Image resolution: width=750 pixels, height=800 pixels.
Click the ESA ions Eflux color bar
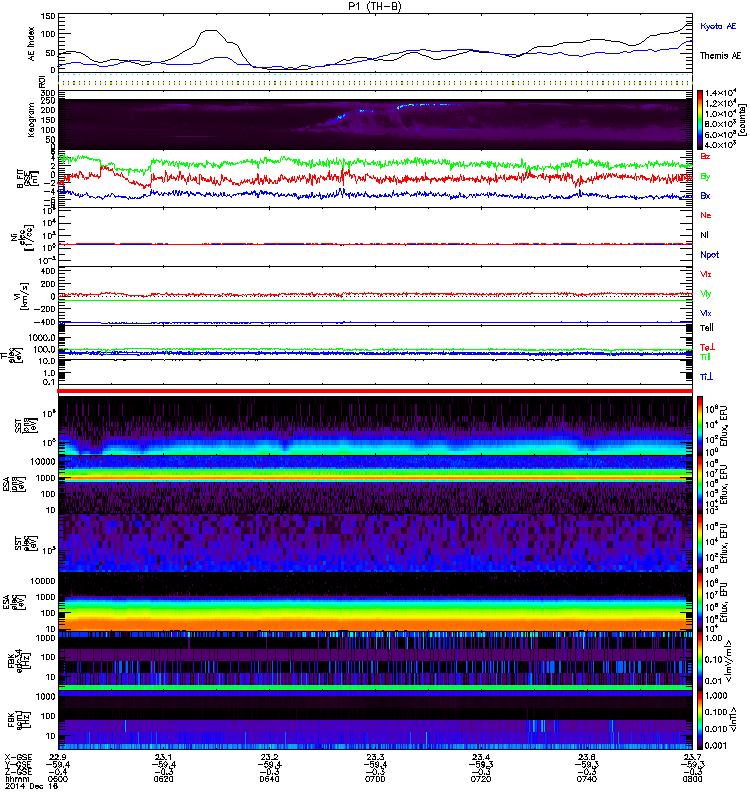(700, 484)
